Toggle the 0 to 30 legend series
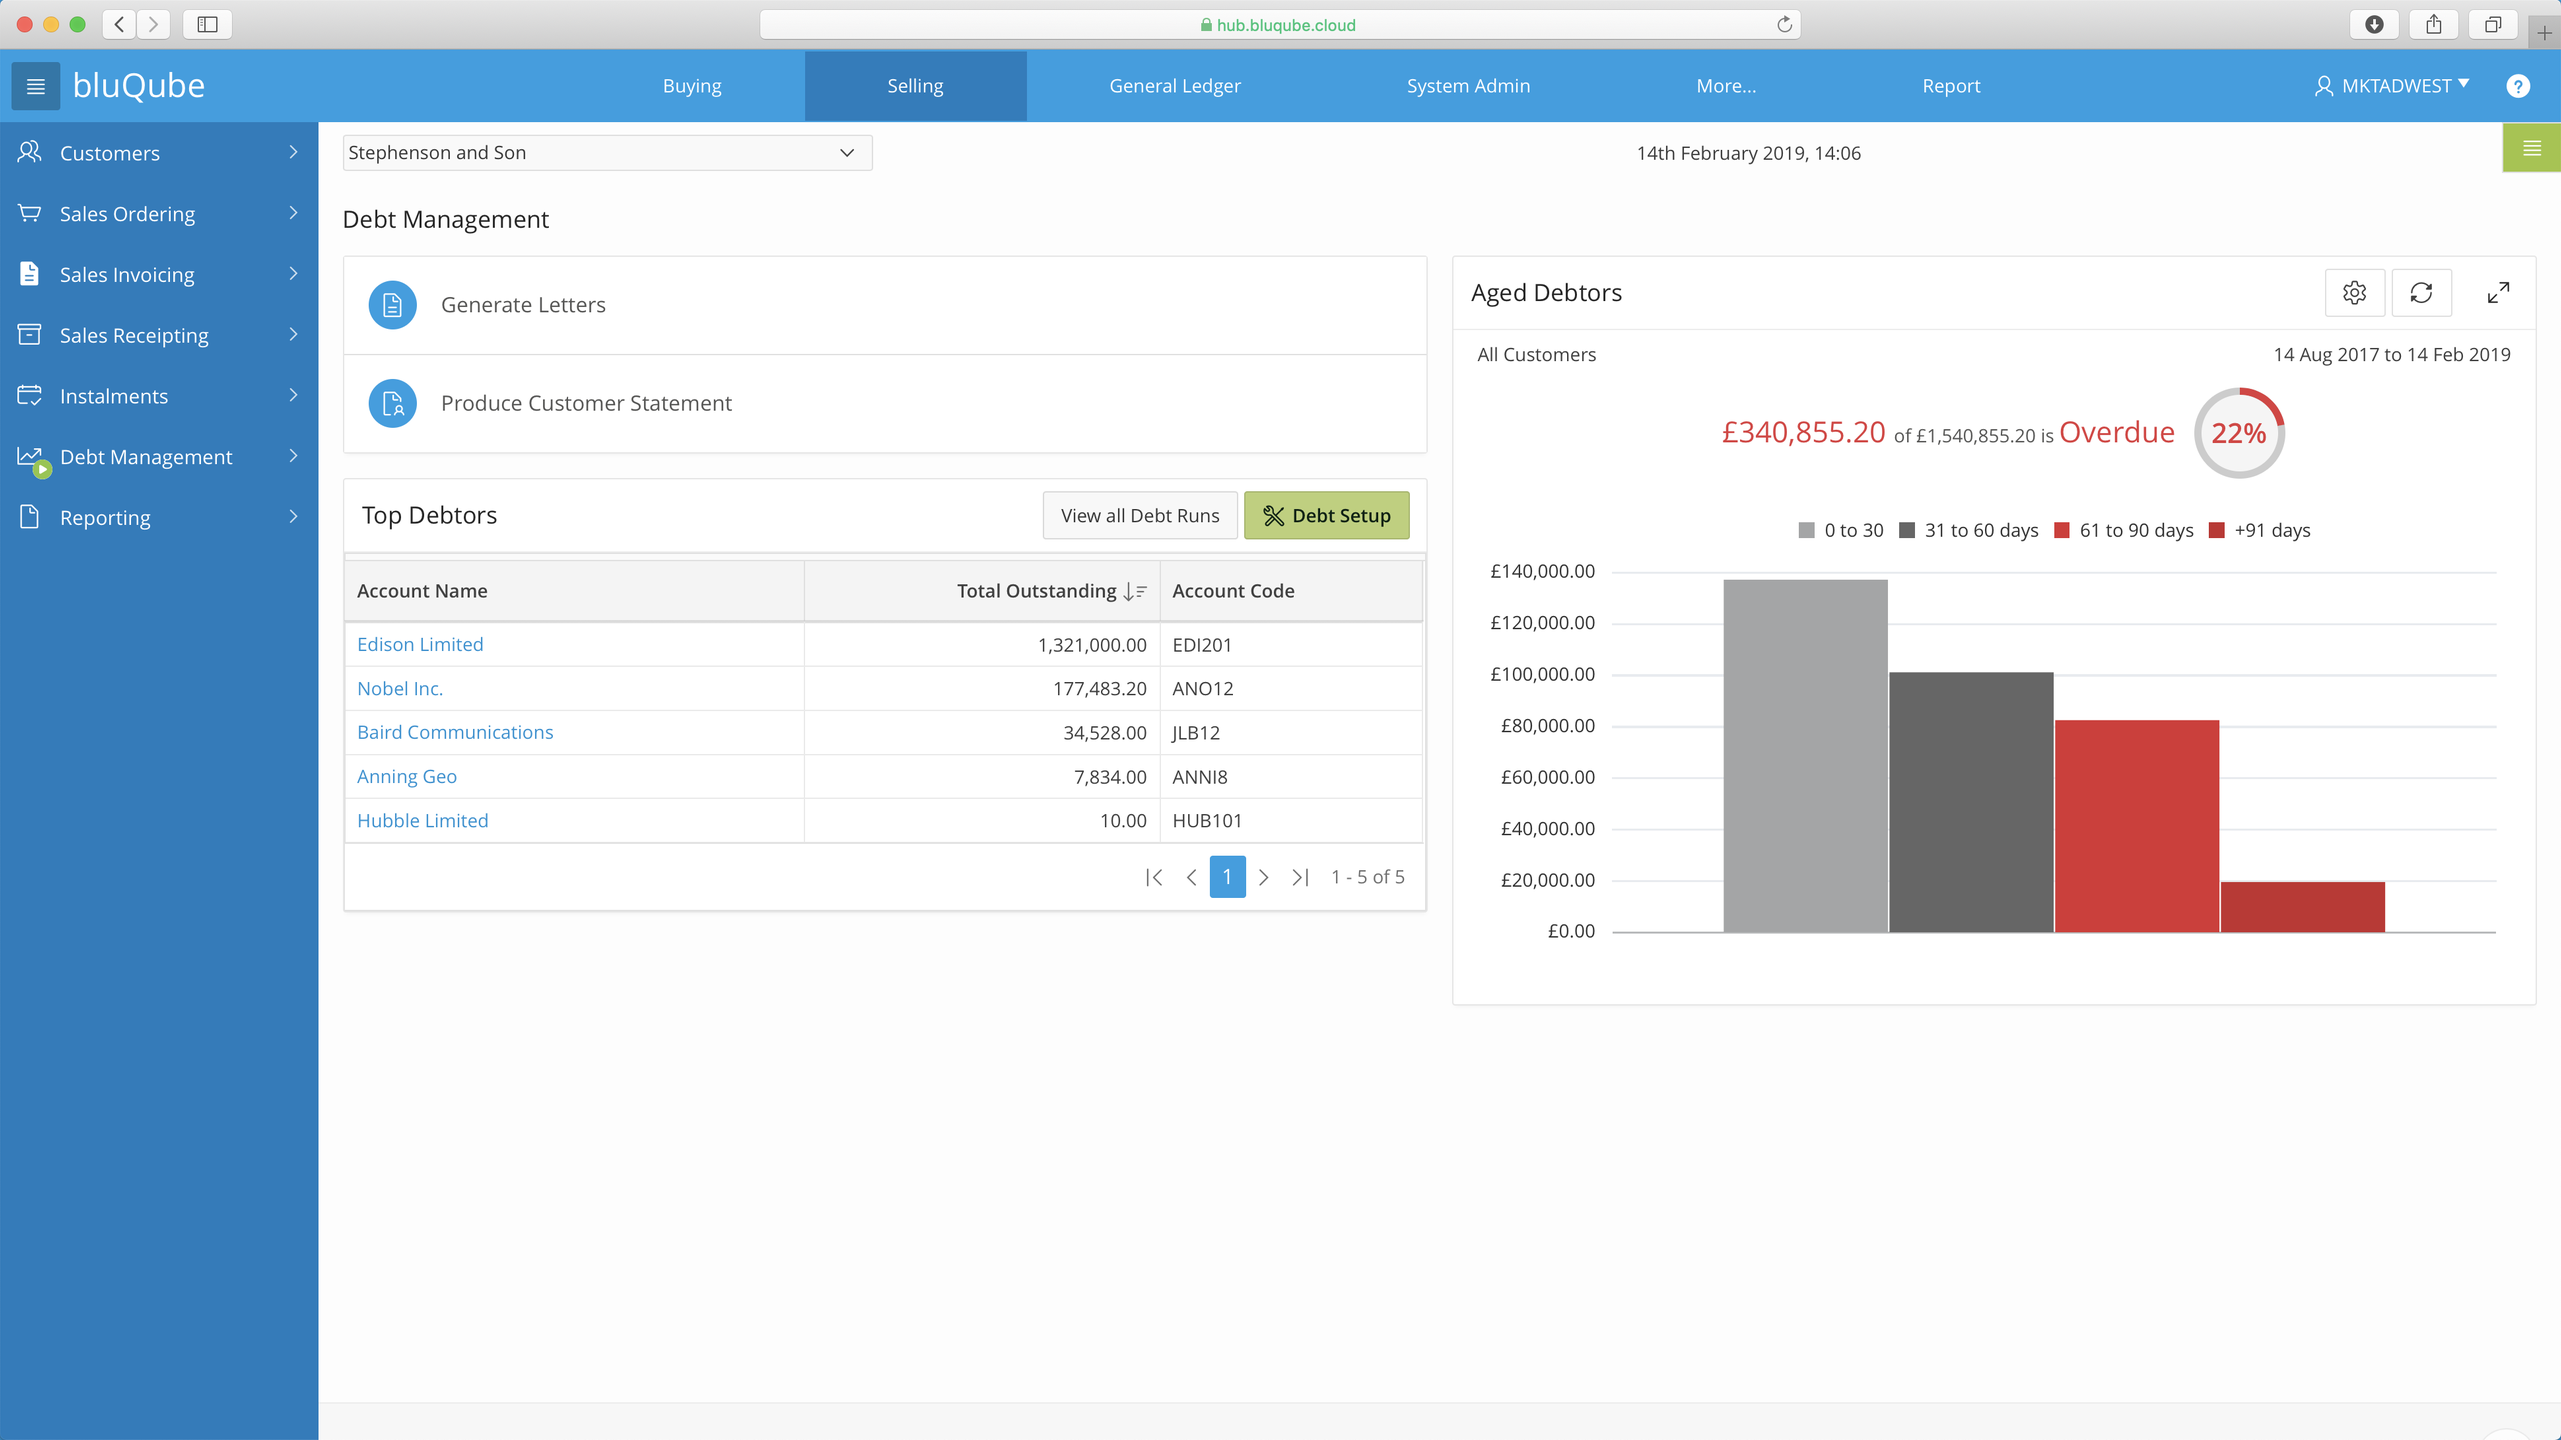Viewport: 2561px width, 1440px height. 1840,531
